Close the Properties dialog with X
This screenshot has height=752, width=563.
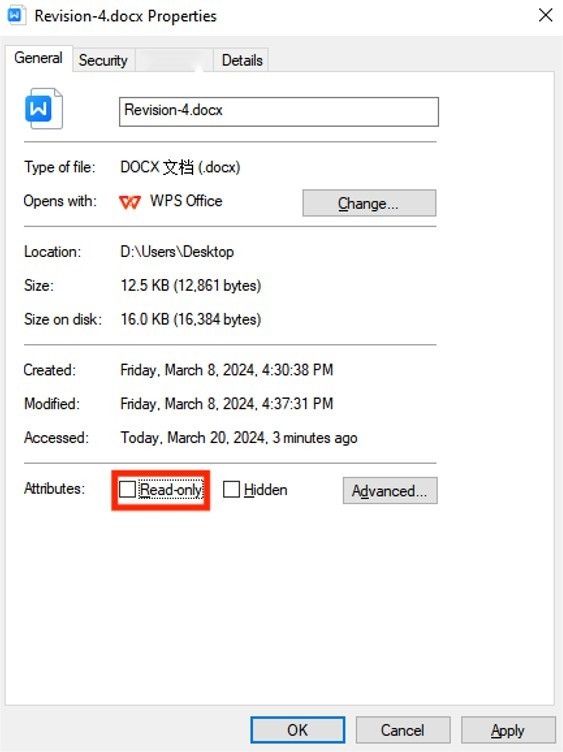[x=545, y=15]
